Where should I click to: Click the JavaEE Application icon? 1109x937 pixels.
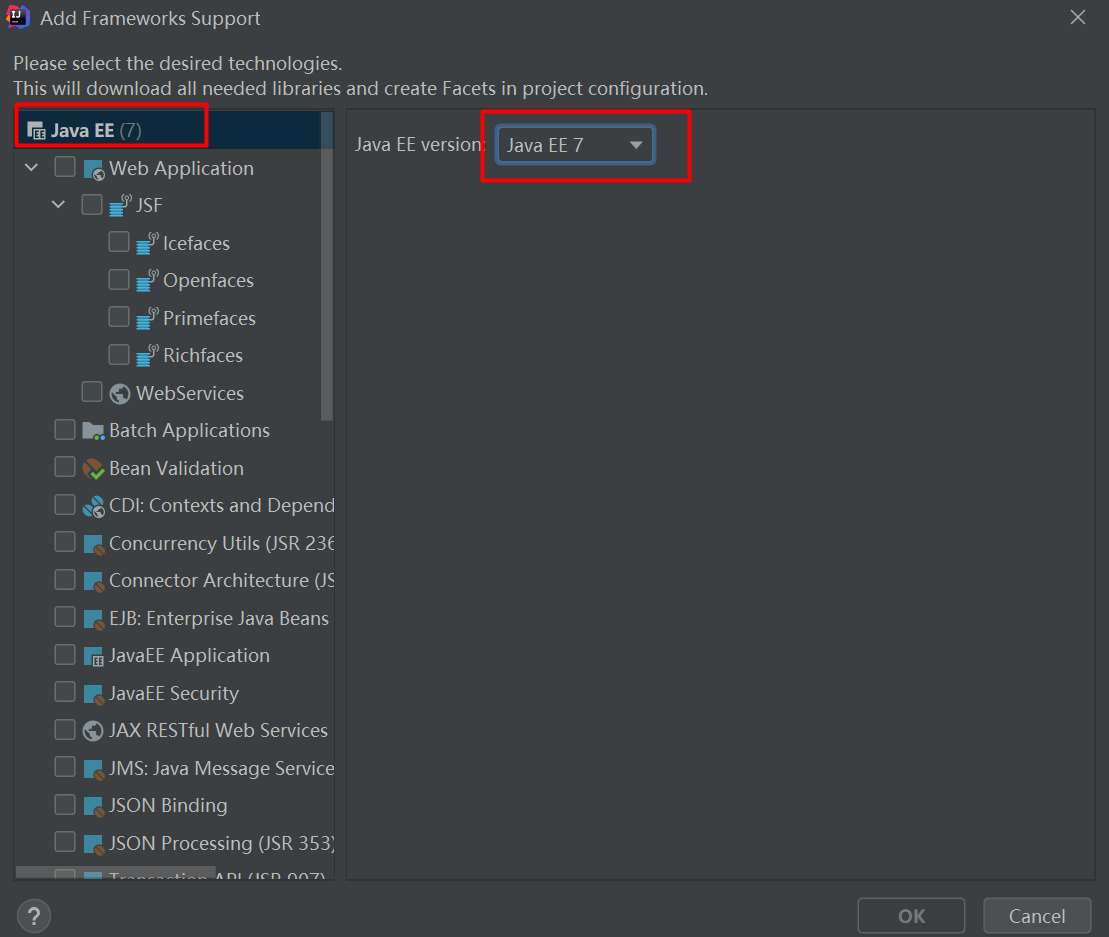[94, 656]
